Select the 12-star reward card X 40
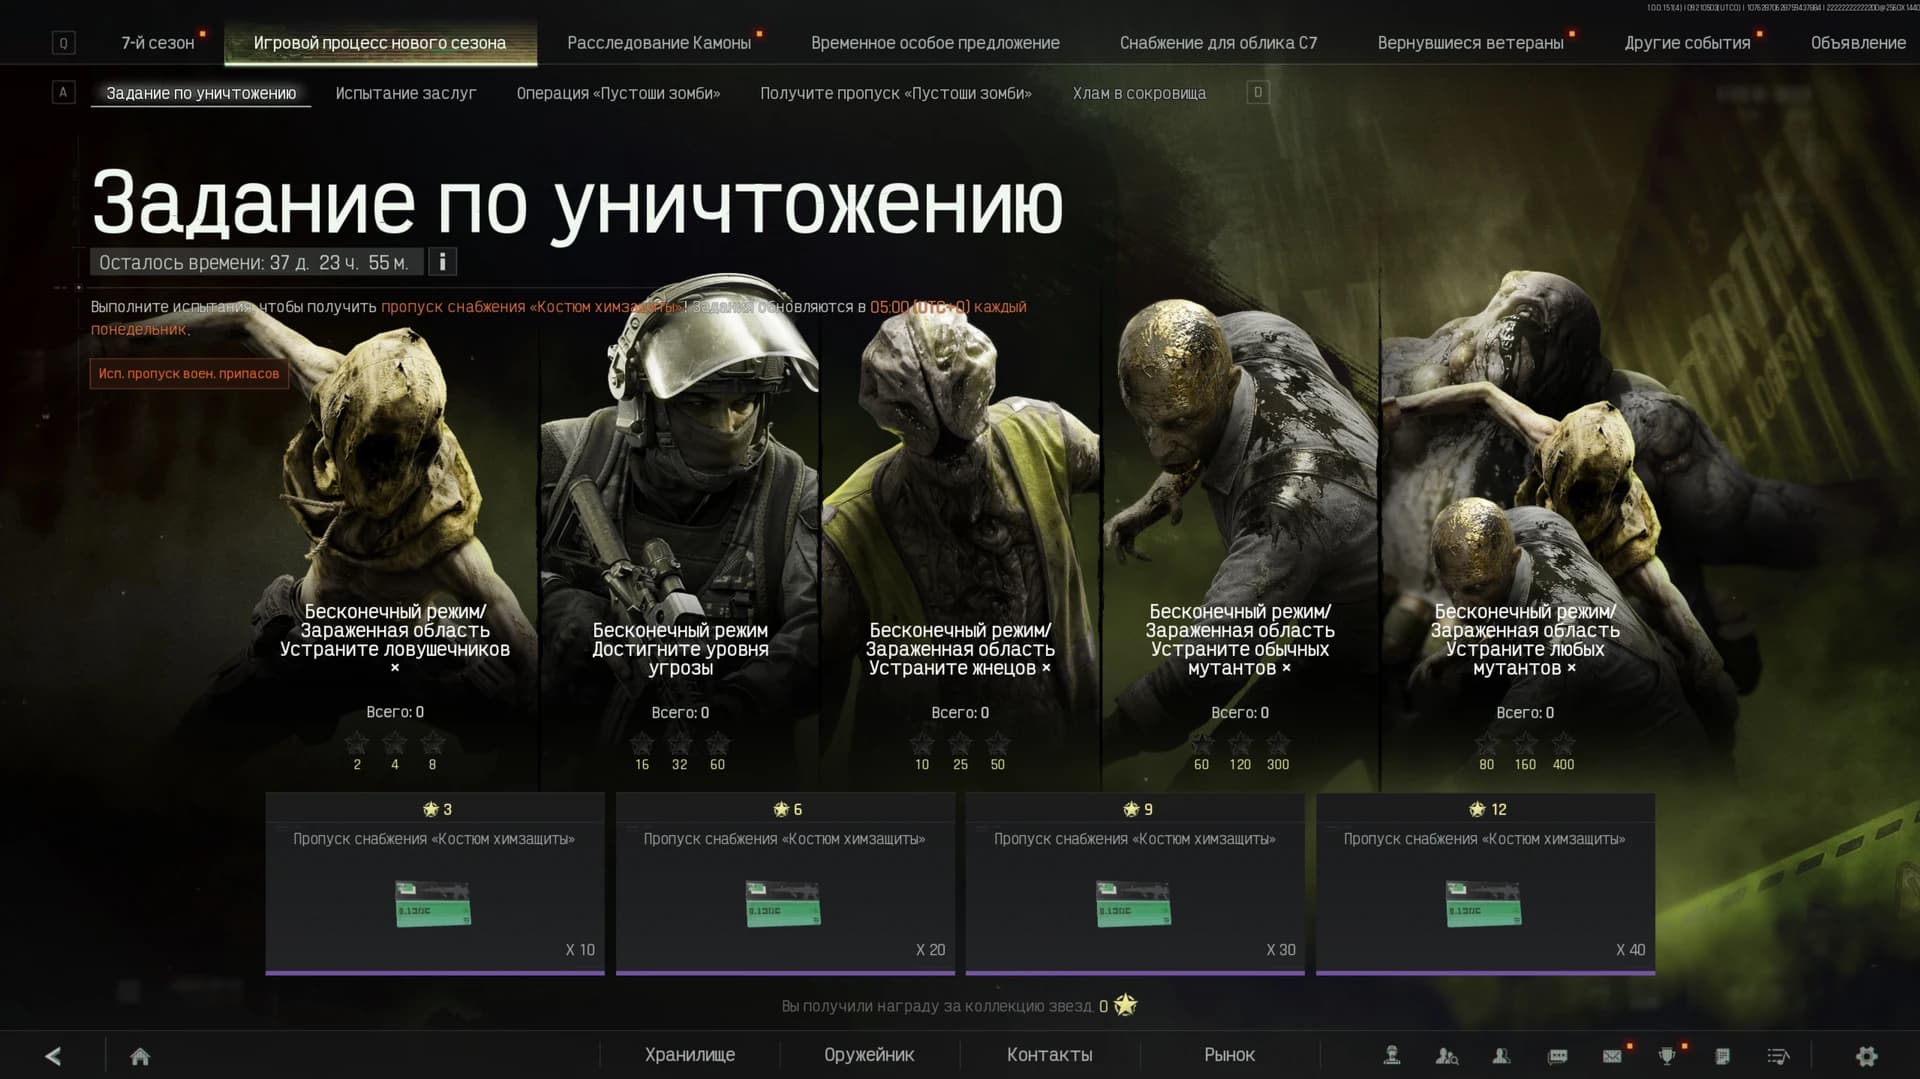 [1485, 883]
